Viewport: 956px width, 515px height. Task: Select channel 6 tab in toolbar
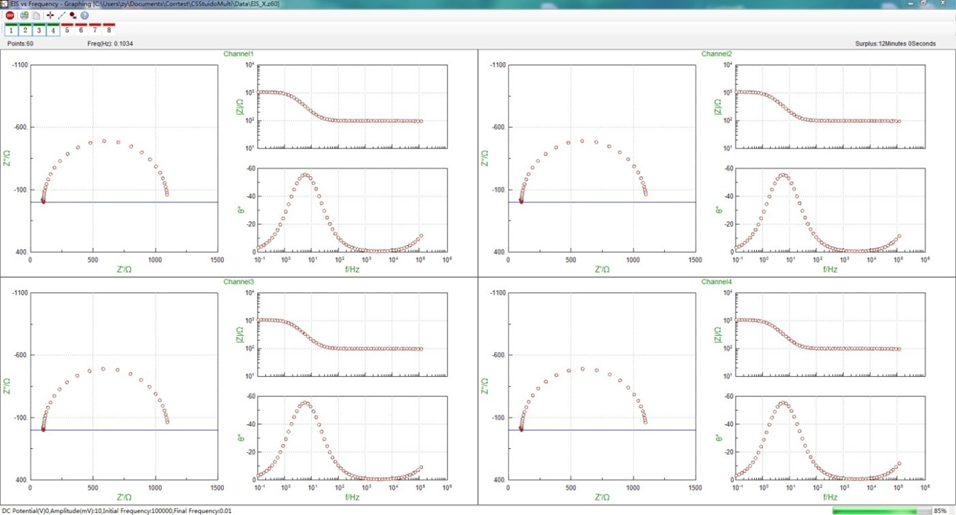(x=81, y=30)
